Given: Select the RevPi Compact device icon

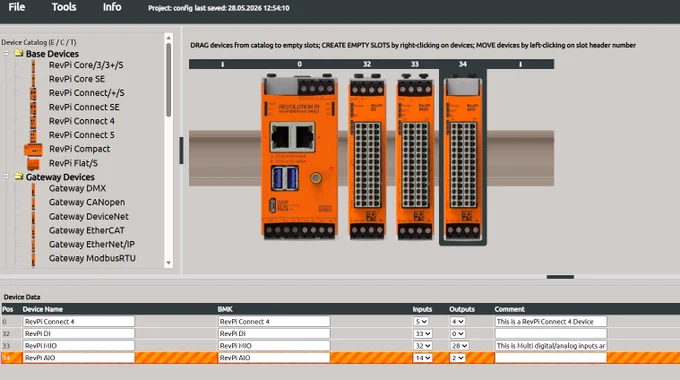Looking at the screenshot, I should (33, 150).
